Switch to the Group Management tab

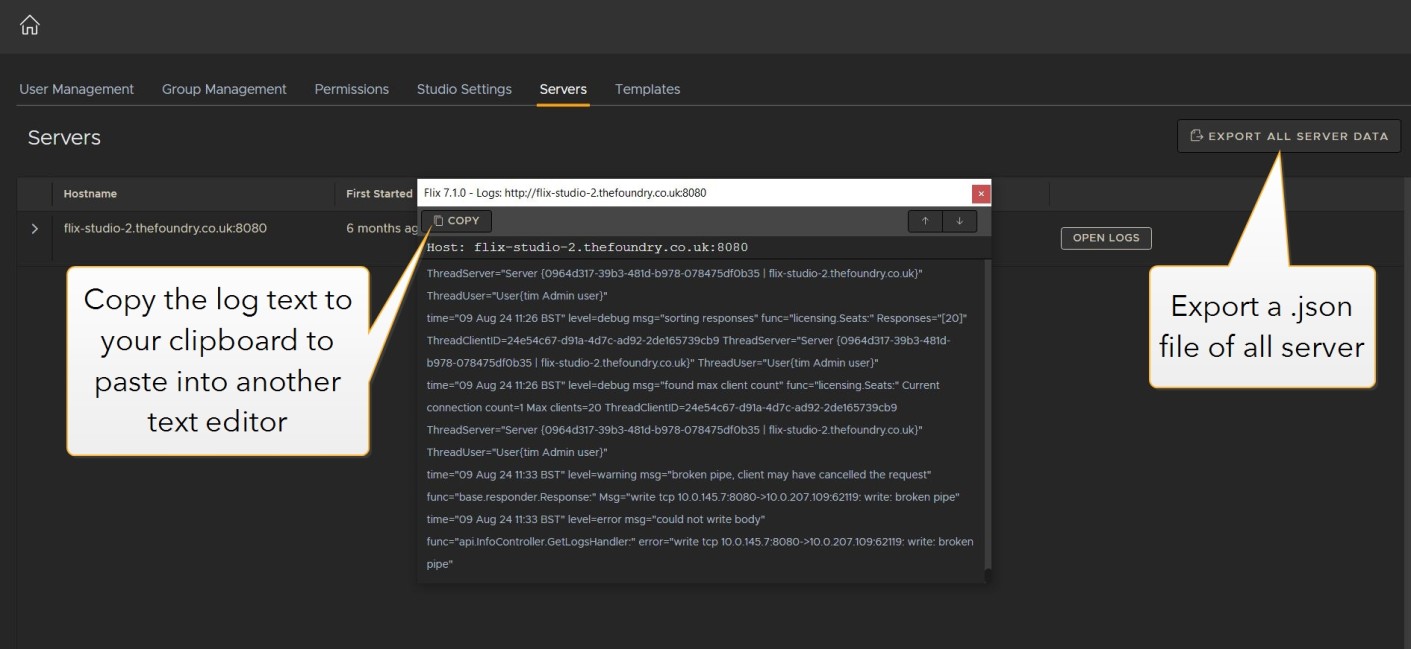click(x=224, y=89)
